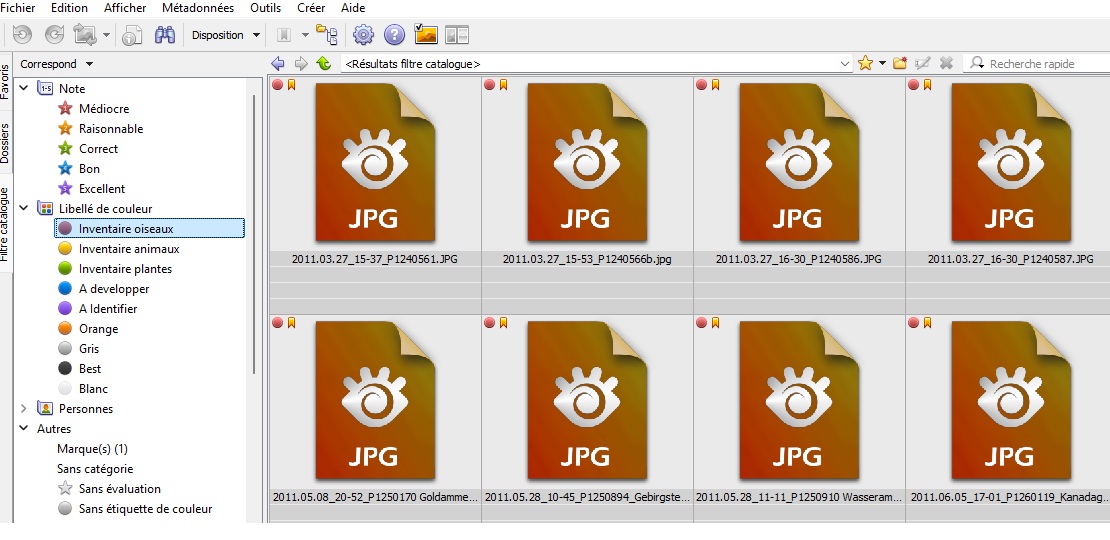
Task: Open the favorites star dropdown arrow
Action: coord(882,63)
